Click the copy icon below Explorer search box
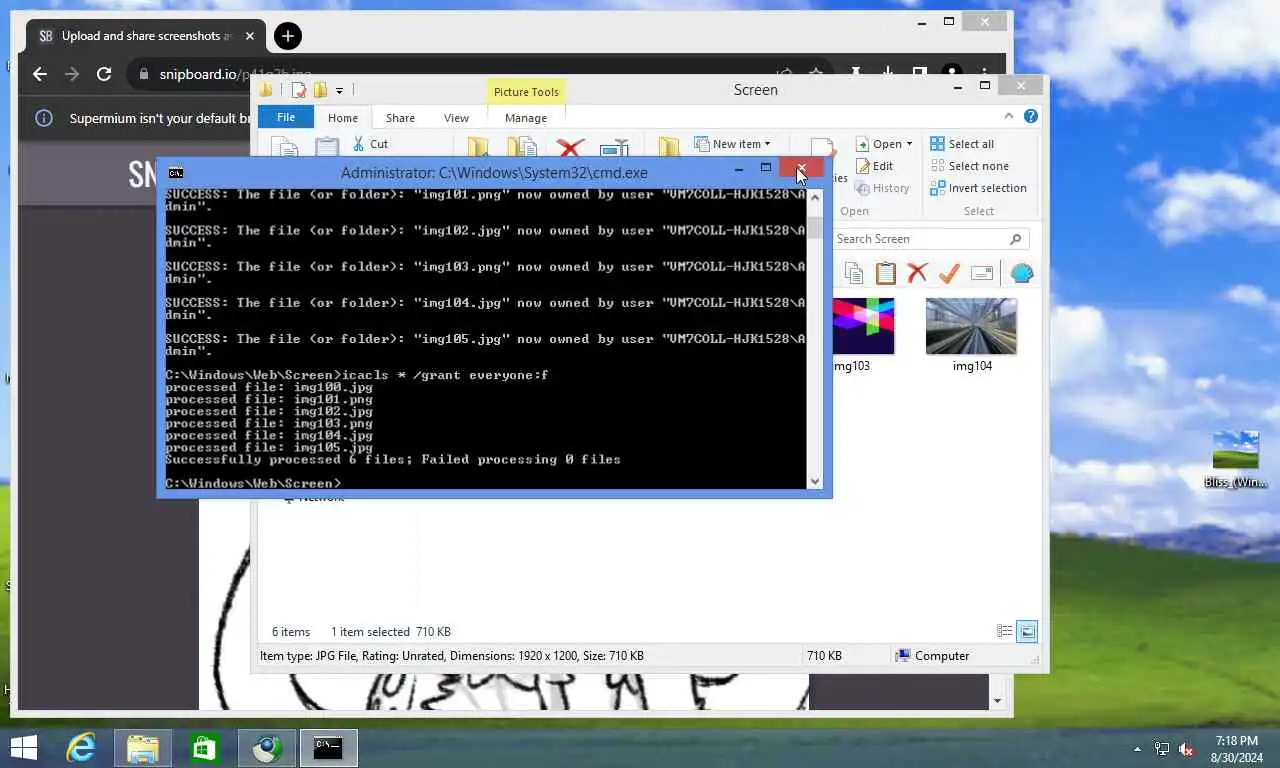 tap(853, 273)
